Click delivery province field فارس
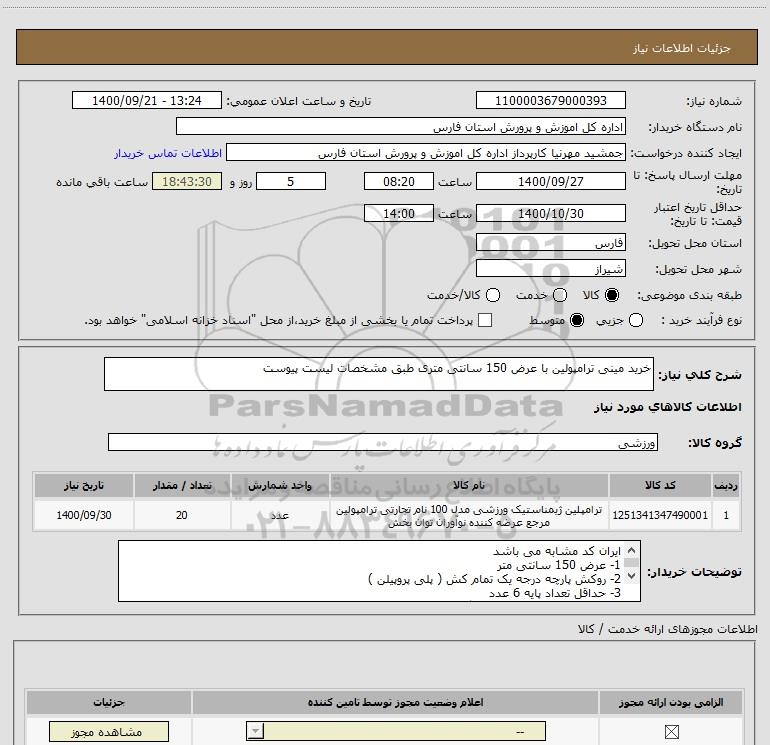Viewport: 770px width, 745px height. pyautogui.click(x=550, y=243)
